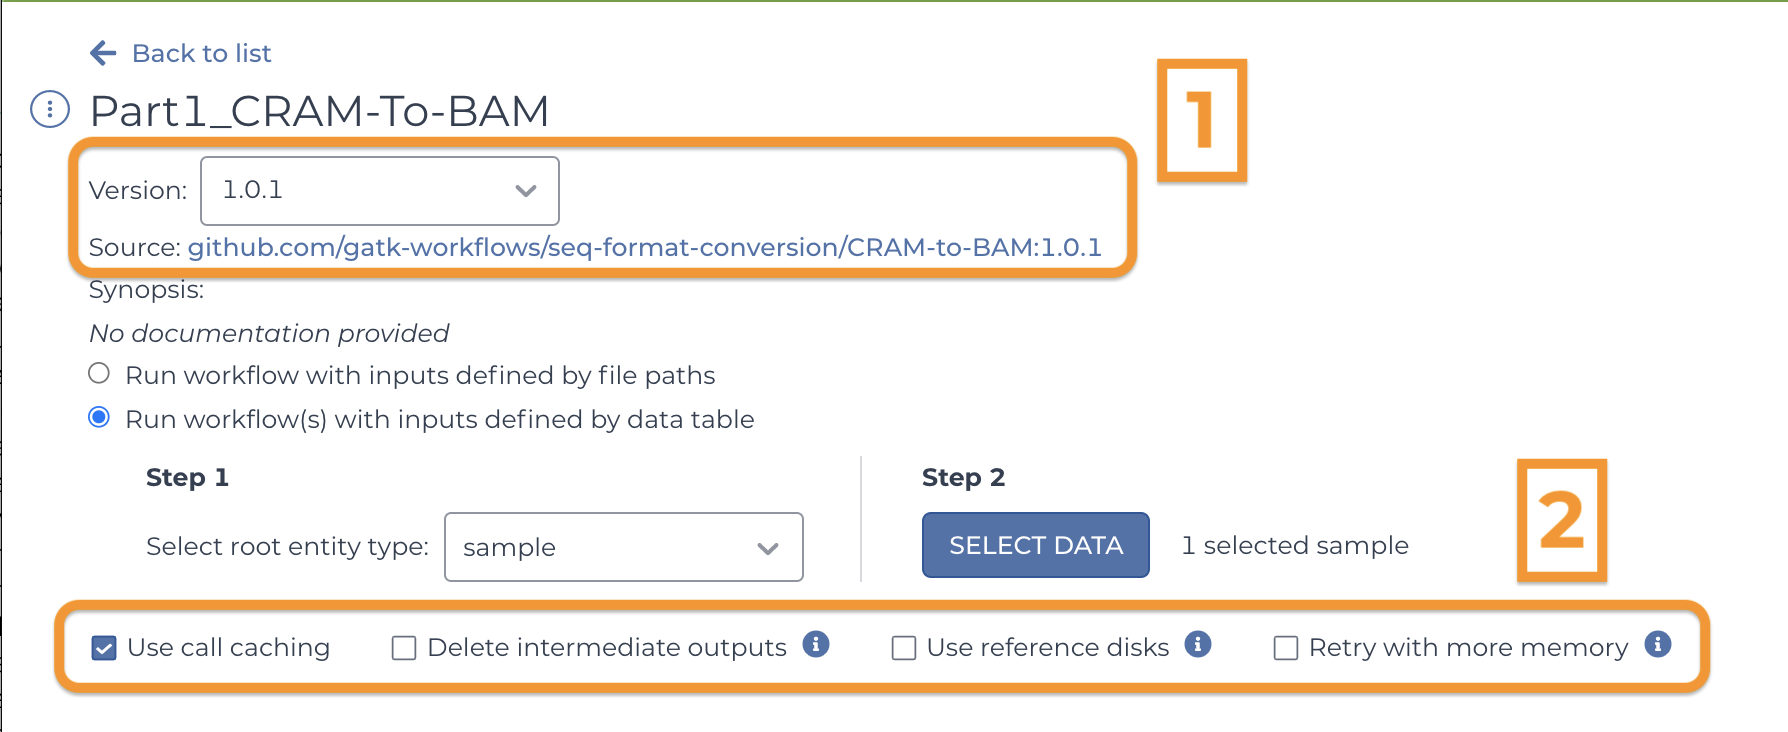Show info for Use reference disks

[1198, 644]
